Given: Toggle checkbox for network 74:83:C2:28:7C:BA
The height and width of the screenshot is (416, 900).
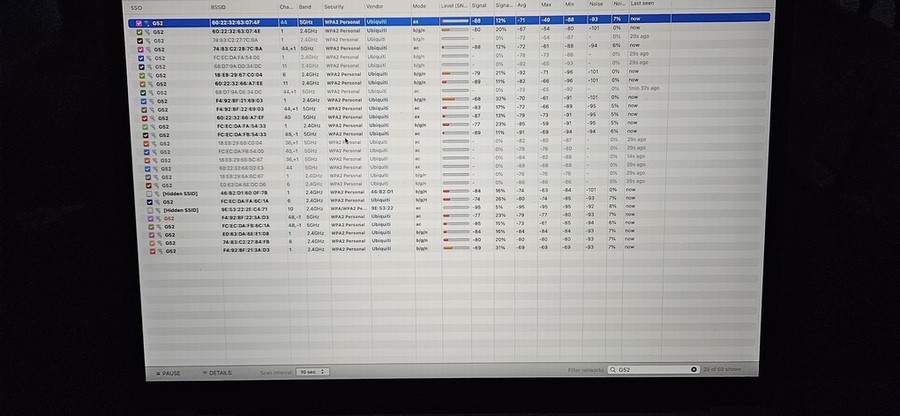Looking at the screenshot, I should pyautogui.click(x=139, y=47).
